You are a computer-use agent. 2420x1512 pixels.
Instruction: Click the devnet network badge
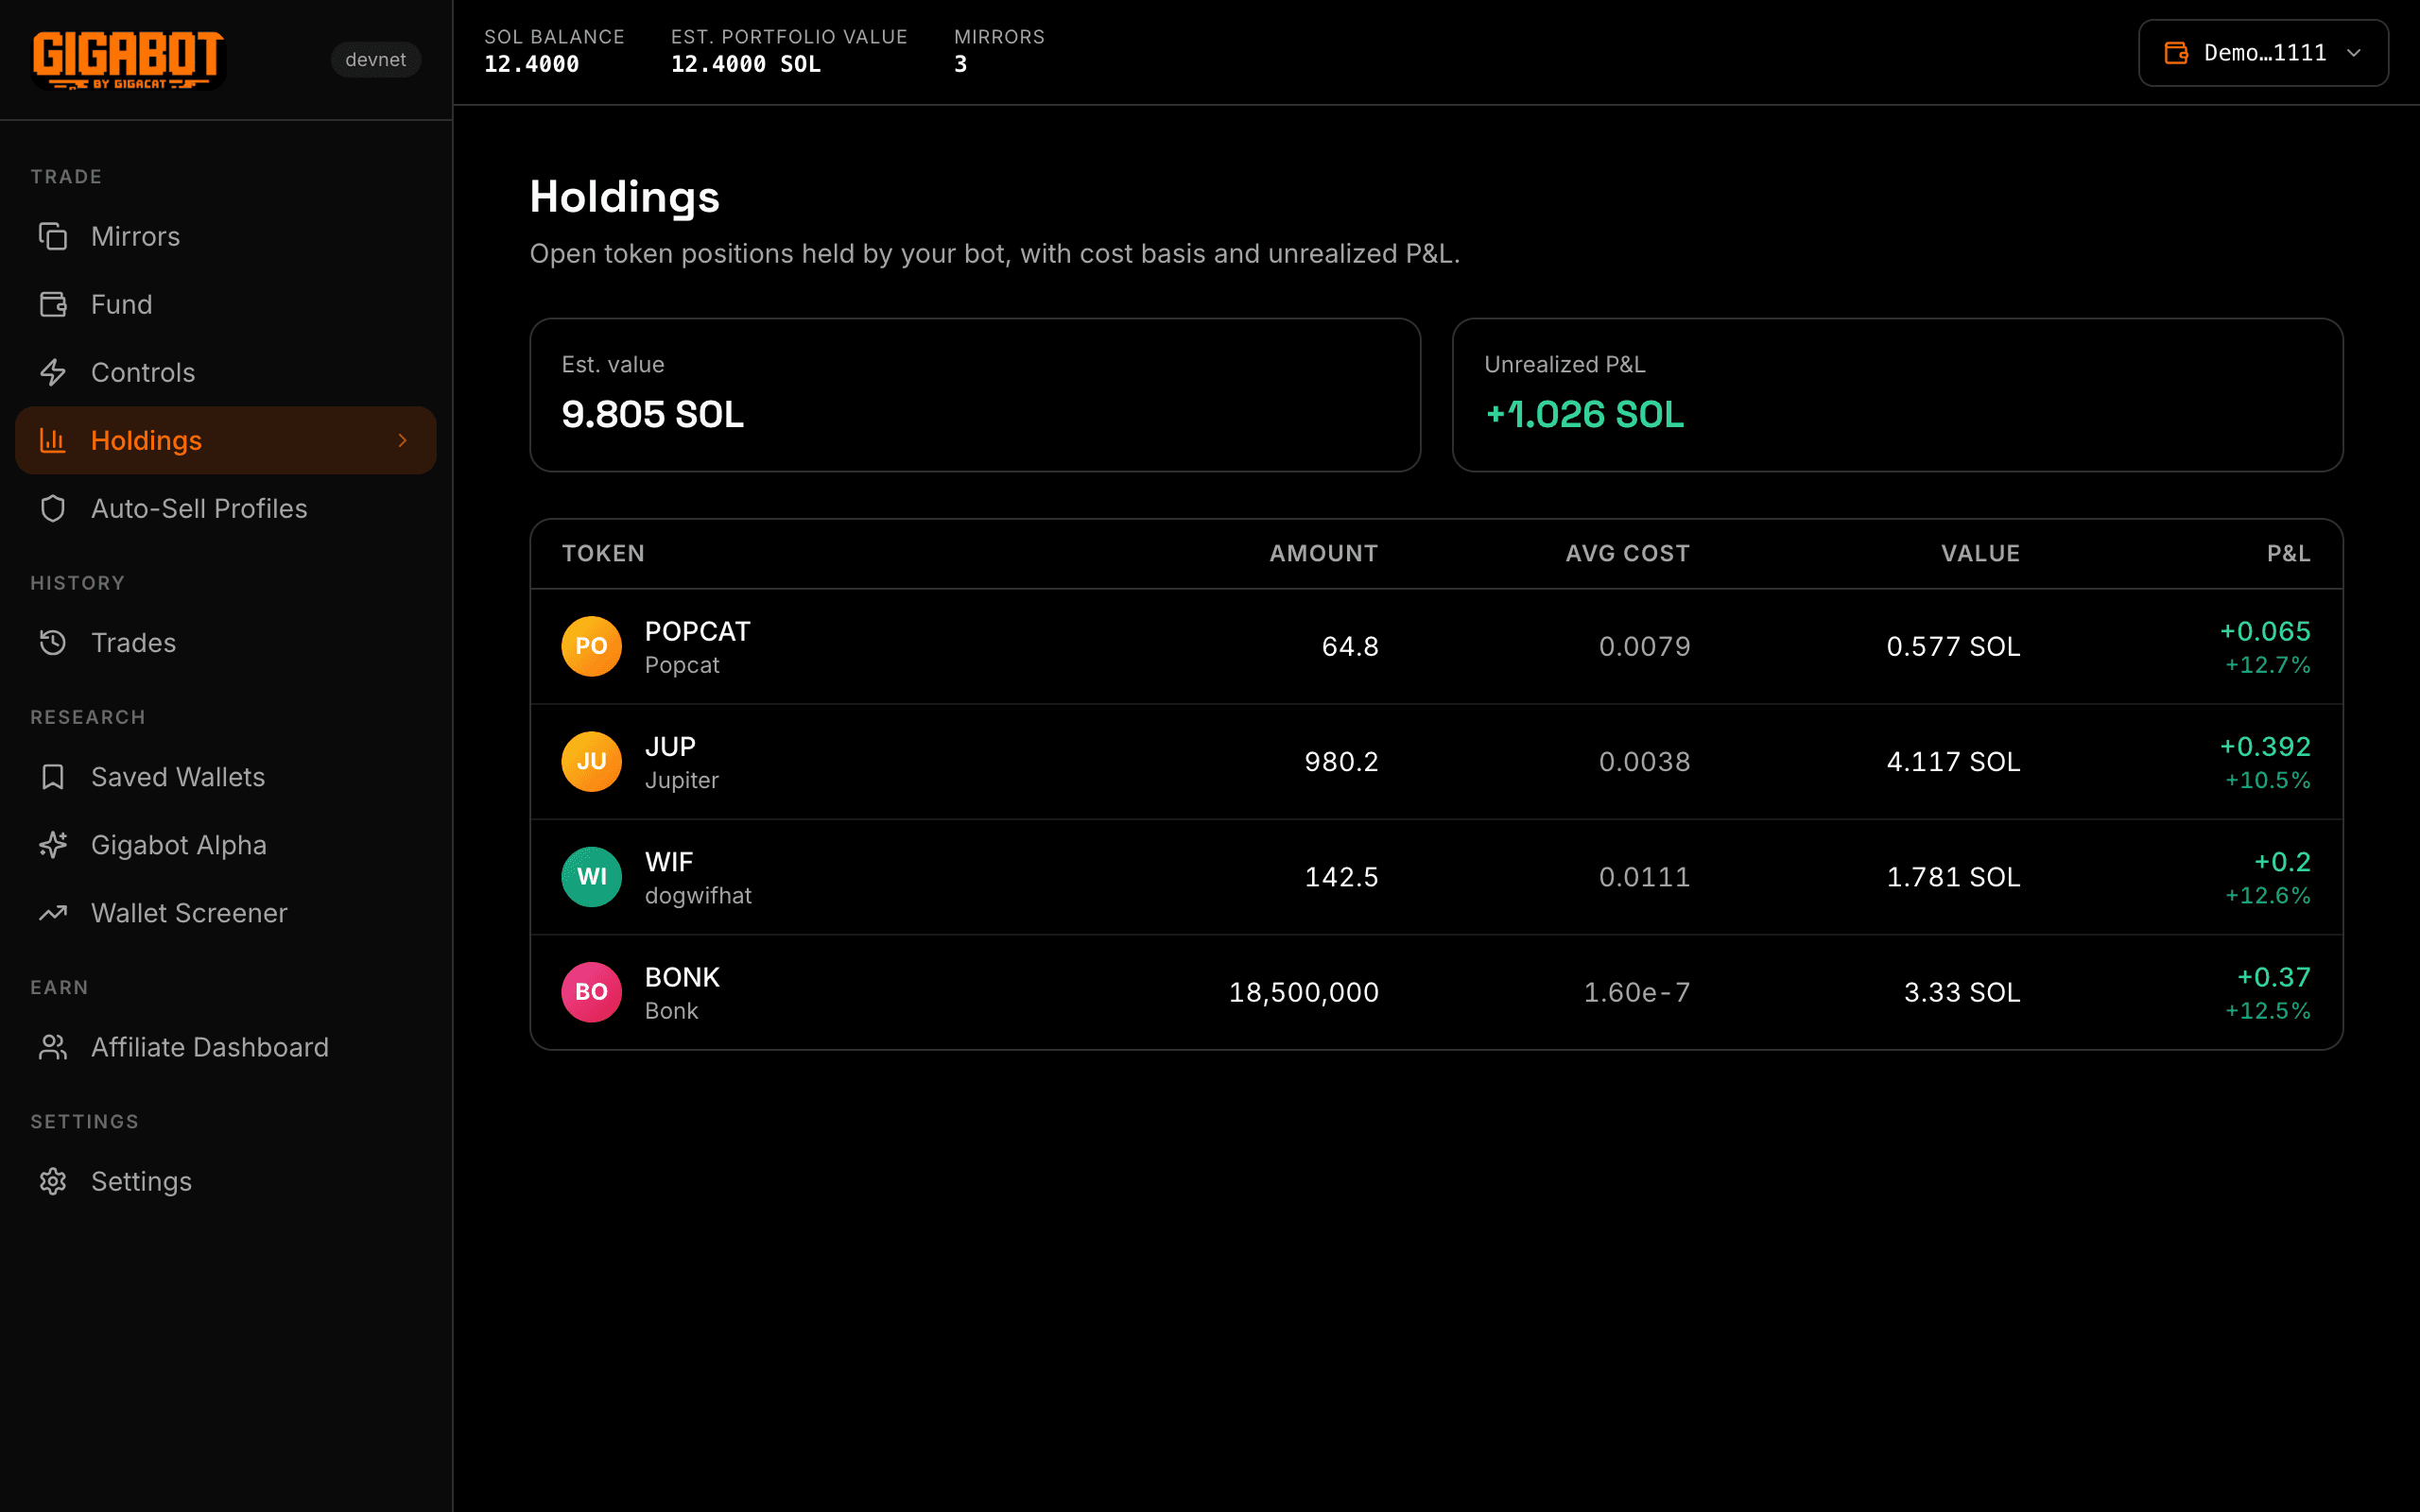(376, 60)
